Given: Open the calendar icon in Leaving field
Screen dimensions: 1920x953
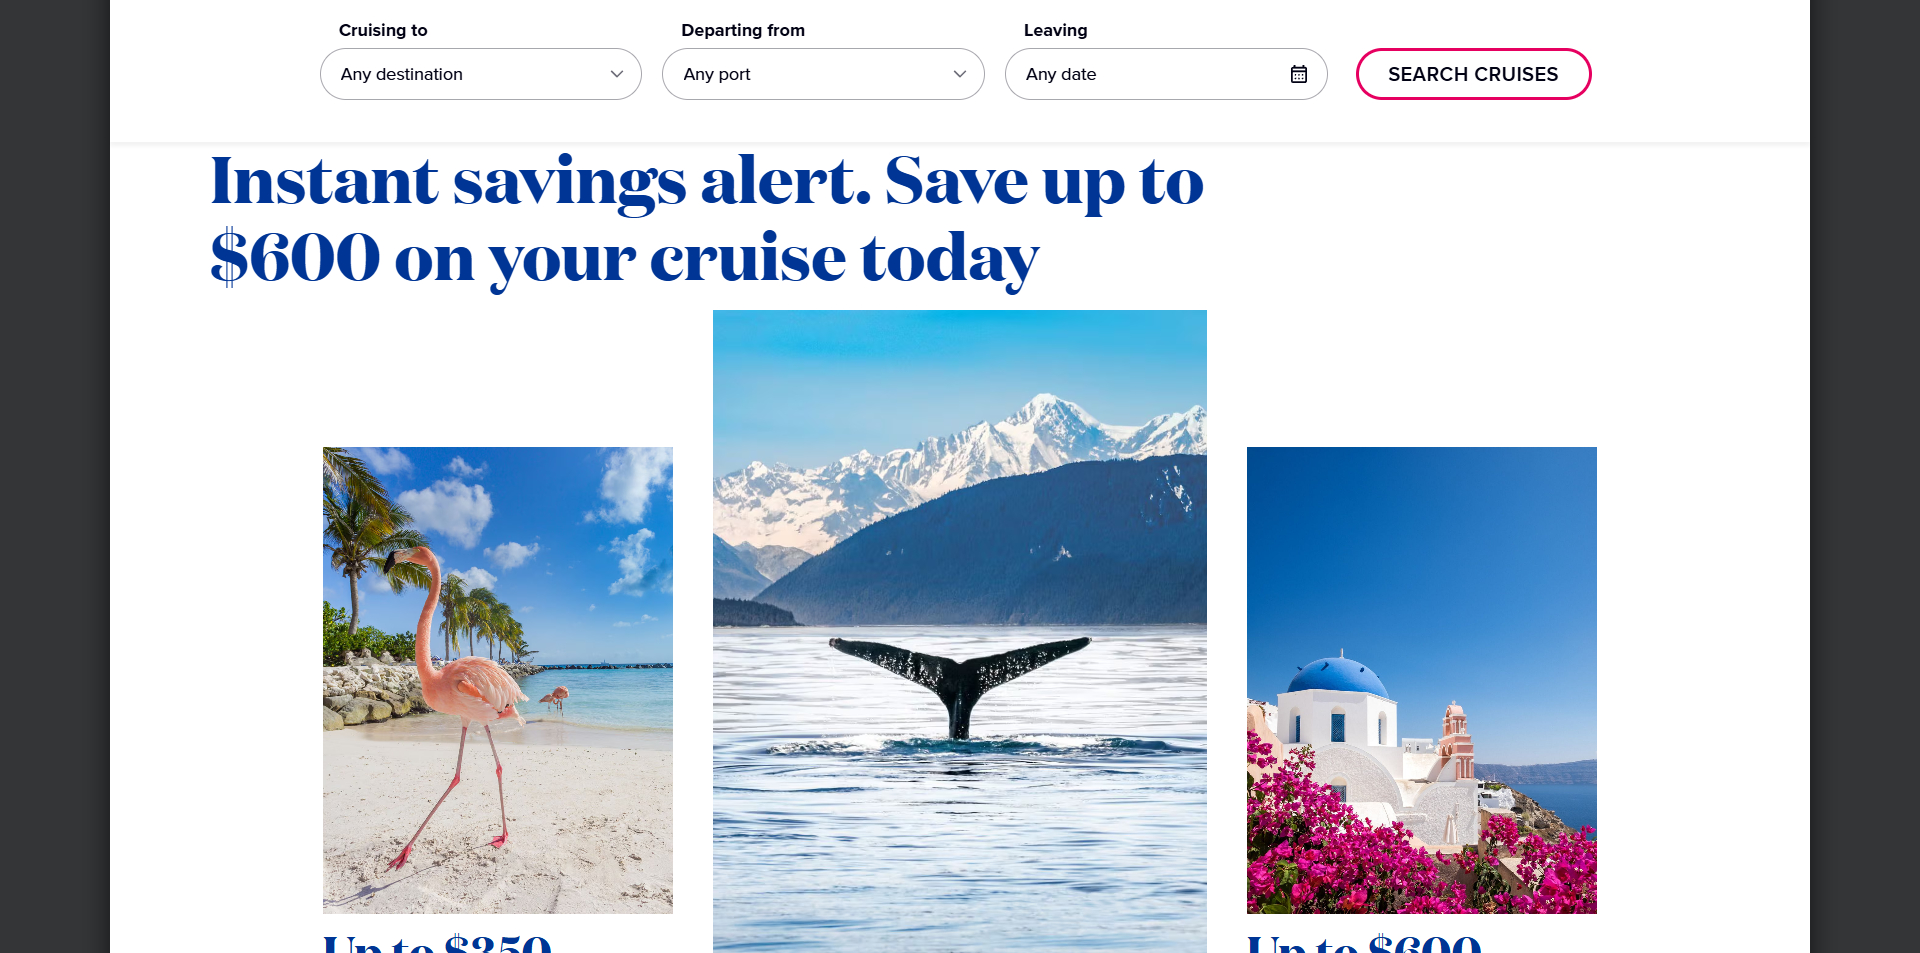Looking at the screenshot, I should [x=1298, y=74].
